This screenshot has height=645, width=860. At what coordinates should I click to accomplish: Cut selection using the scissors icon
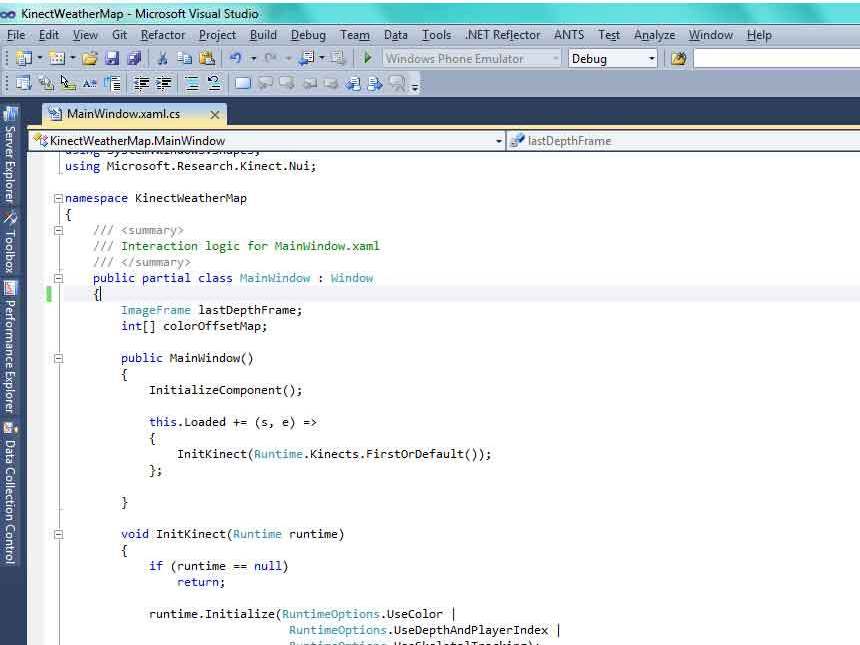coord(162,58)
